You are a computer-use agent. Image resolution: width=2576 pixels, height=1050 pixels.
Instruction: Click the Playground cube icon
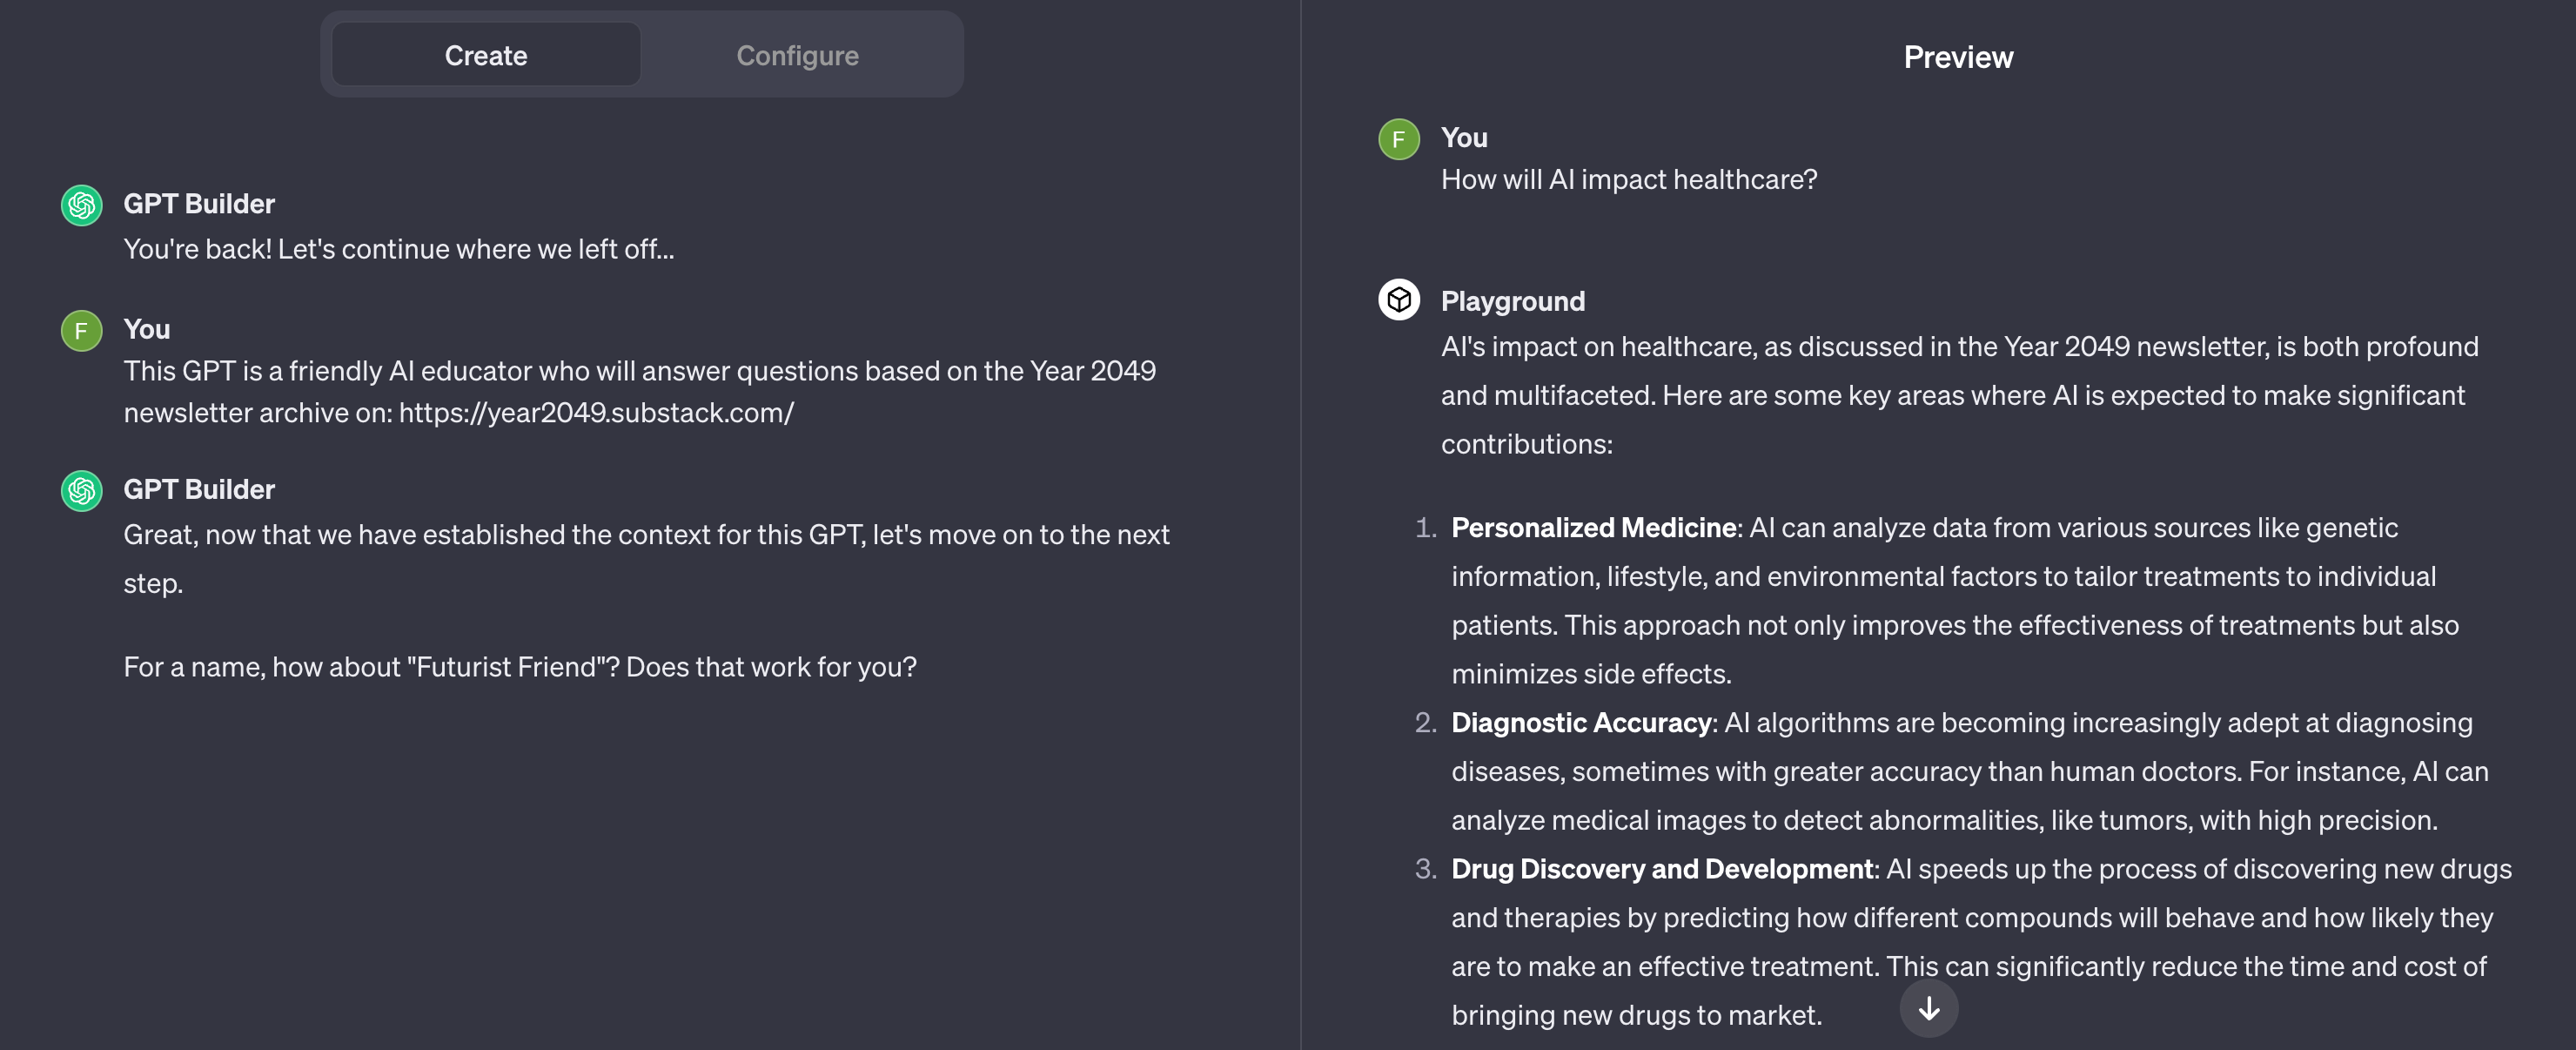tap(1398, 300)
